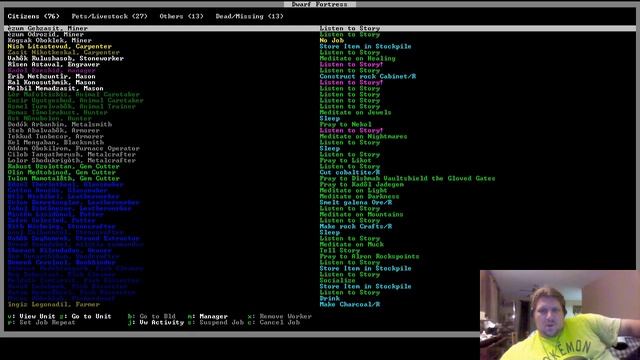The image size is (640, 360).
Task: Select Tekkud Tunbecor, Armorer
Action: 56,136
